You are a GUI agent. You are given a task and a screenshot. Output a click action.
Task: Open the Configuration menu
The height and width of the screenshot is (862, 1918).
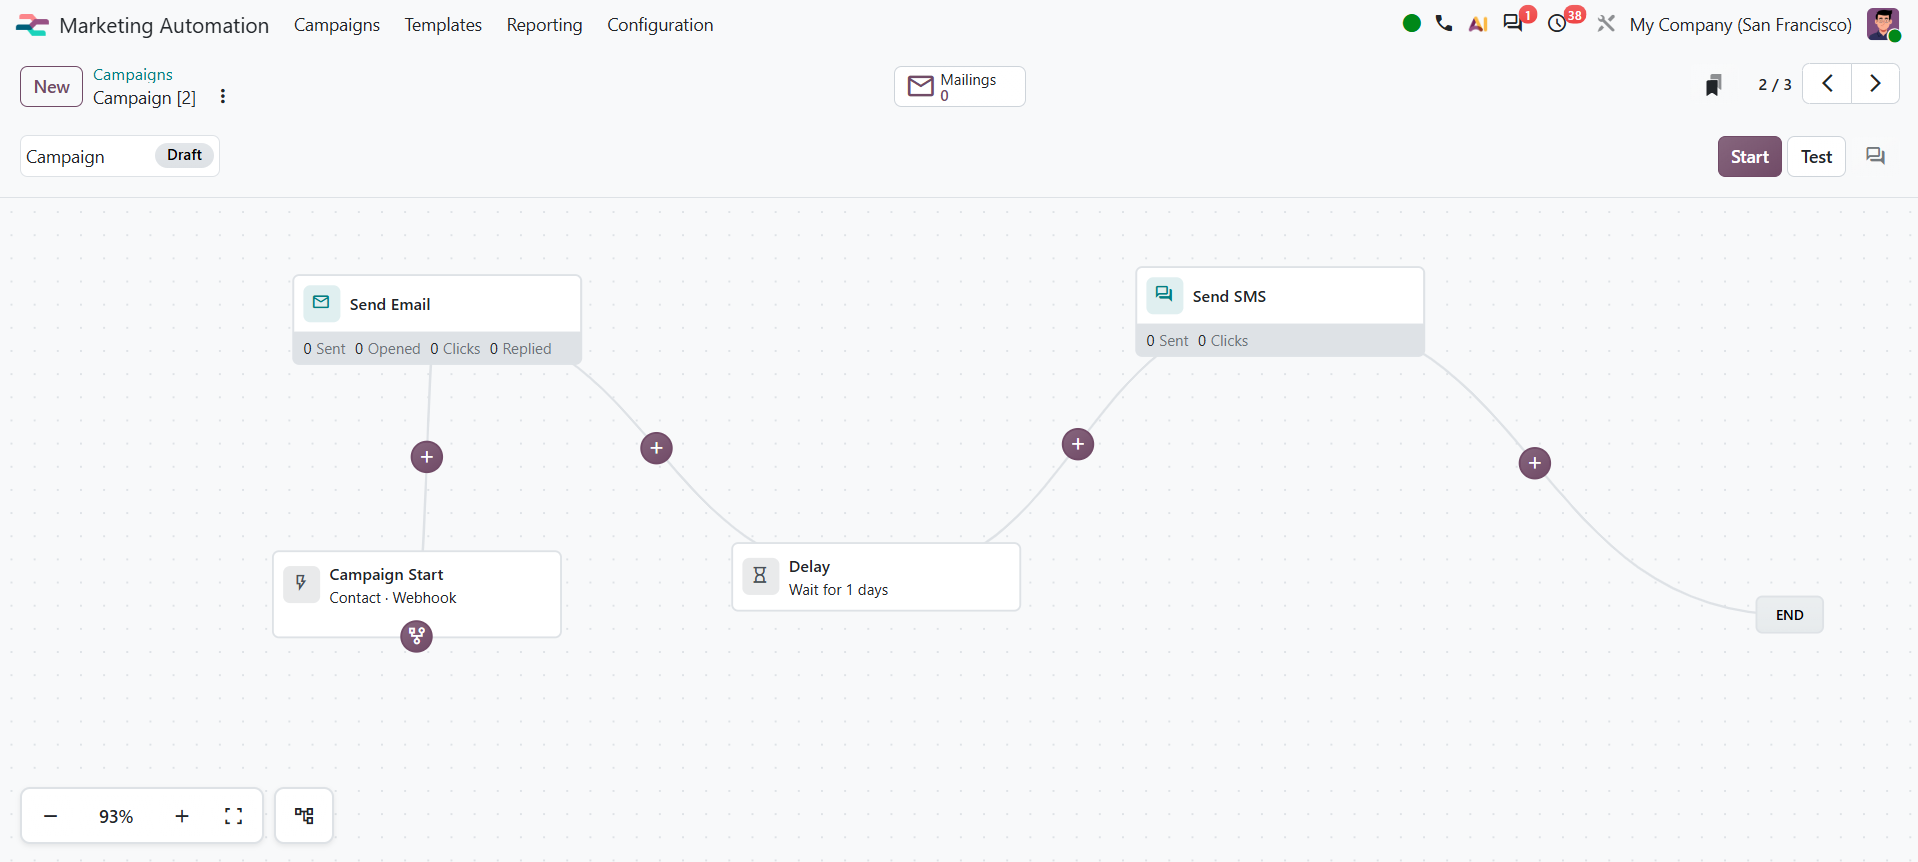tap(660, 25)
